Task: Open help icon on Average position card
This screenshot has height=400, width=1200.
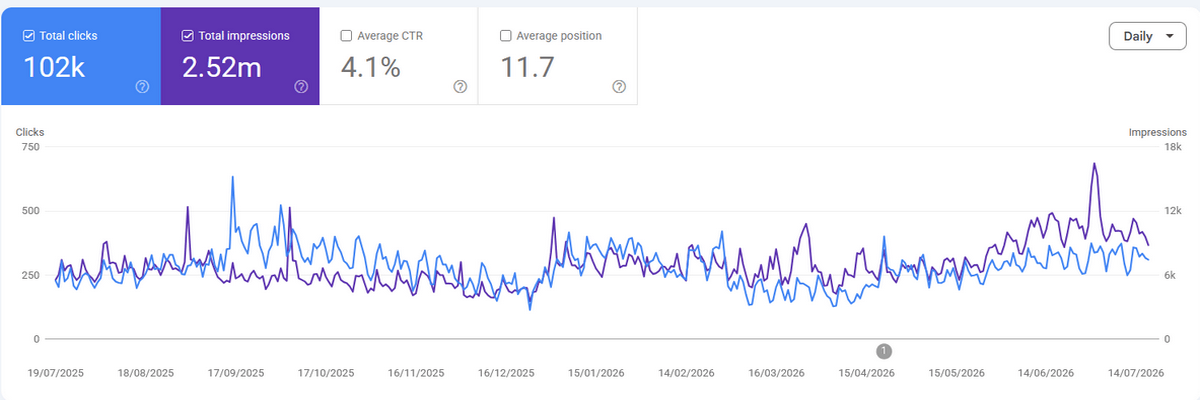Action: [619, 87]
